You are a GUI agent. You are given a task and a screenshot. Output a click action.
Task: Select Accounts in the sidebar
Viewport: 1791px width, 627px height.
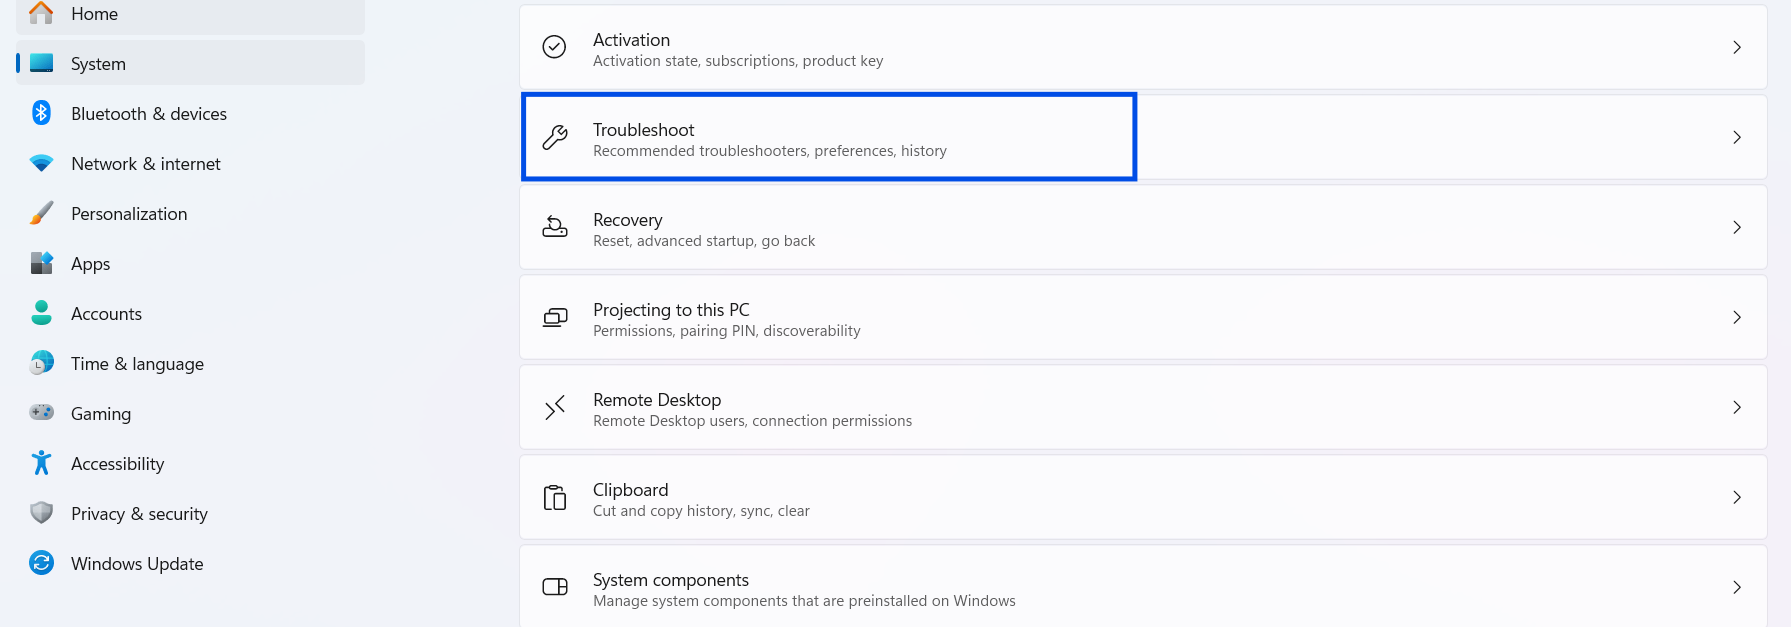point(106,314)
